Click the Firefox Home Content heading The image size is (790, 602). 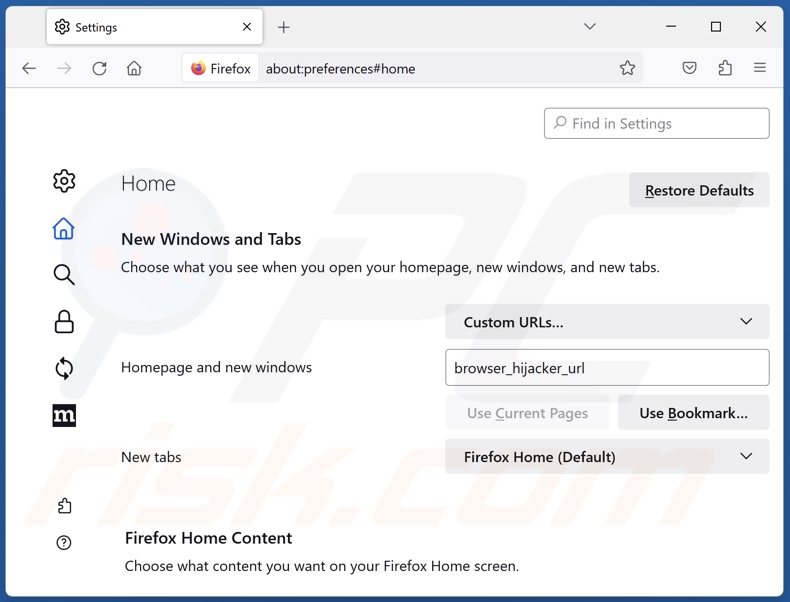pos(209,538)
